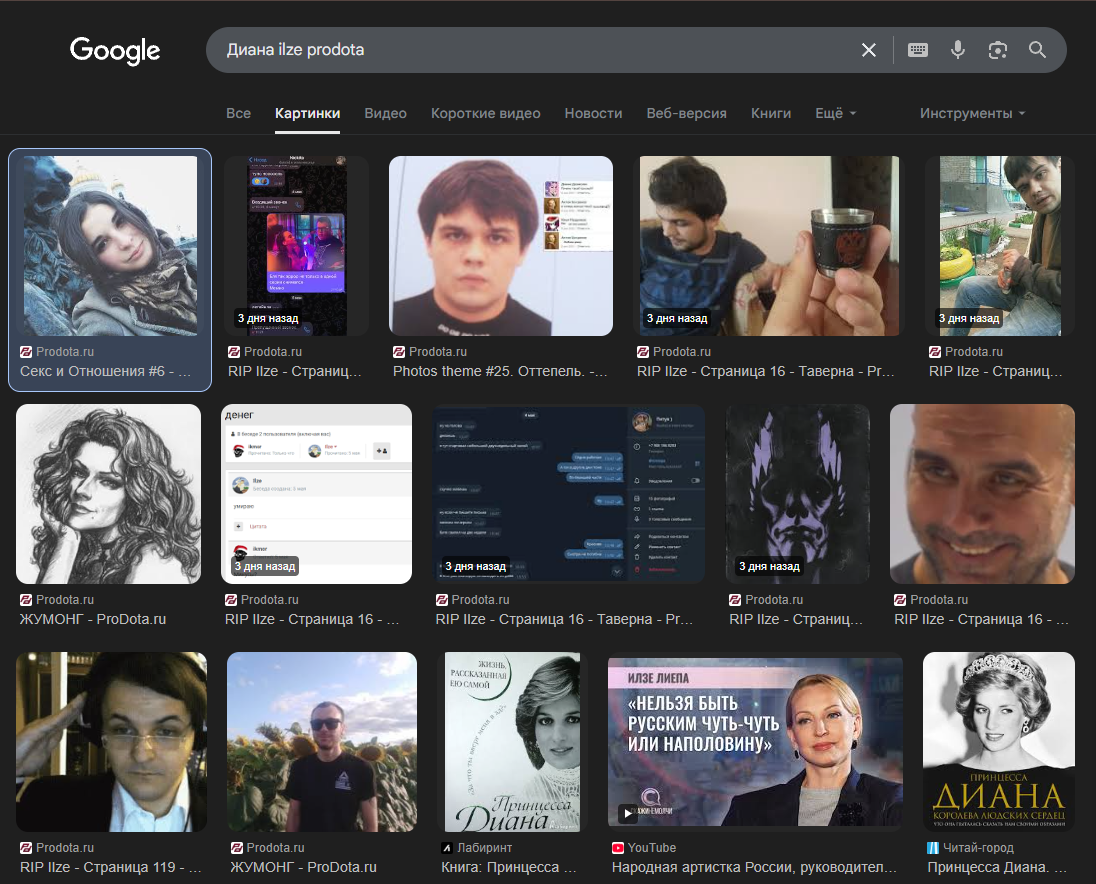Clear the search query with X icon

point(868,50)
